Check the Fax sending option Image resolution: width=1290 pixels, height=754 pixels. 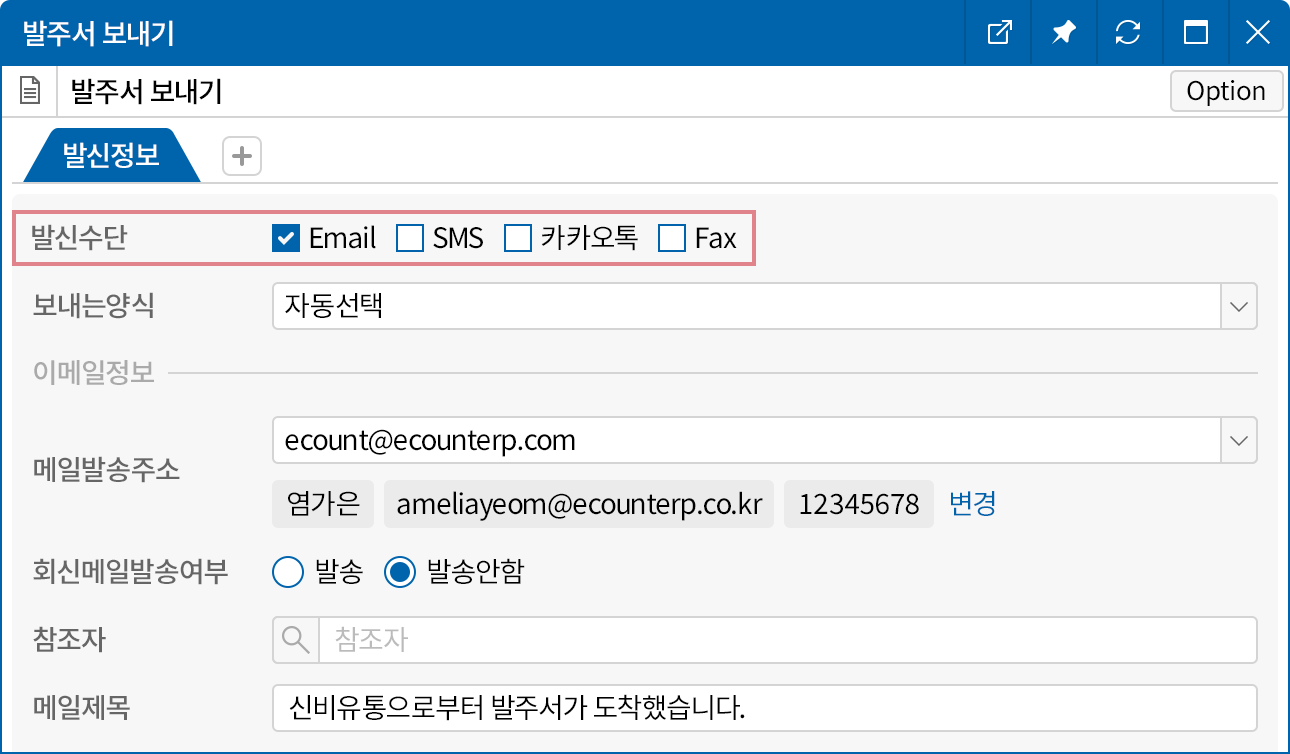coord(672,238)
